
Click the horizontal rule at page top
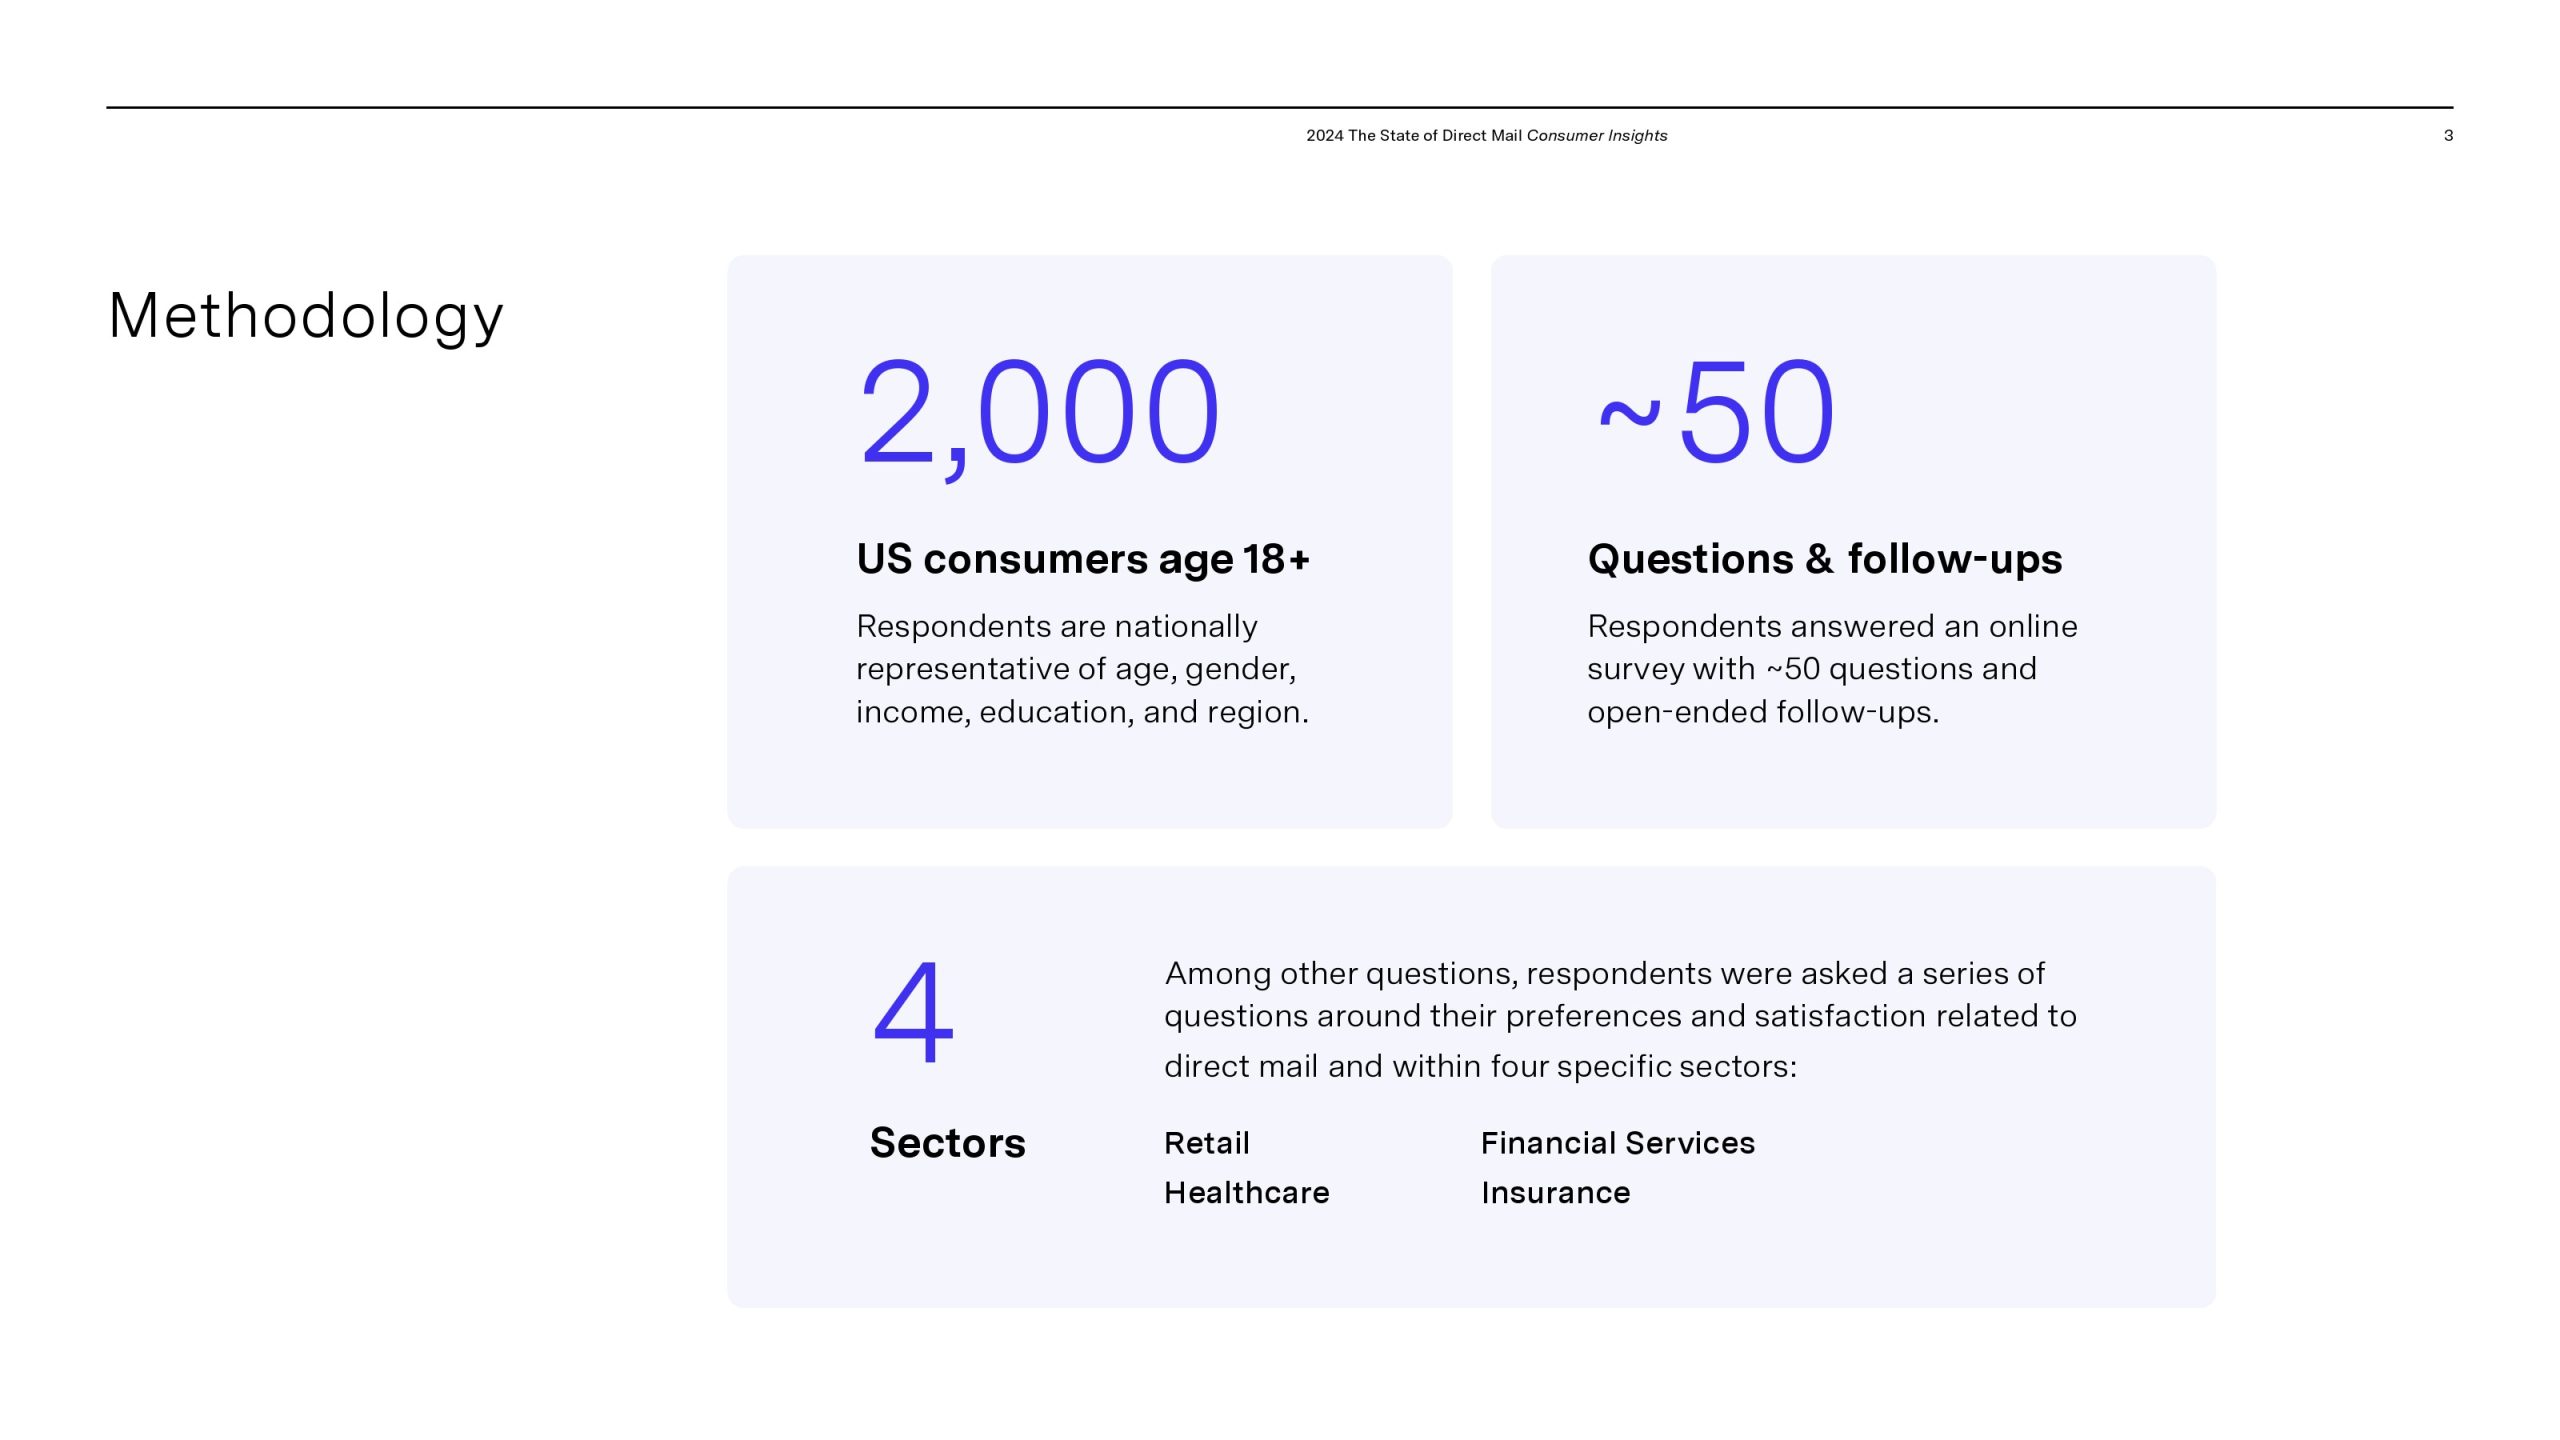point(1280,107)
